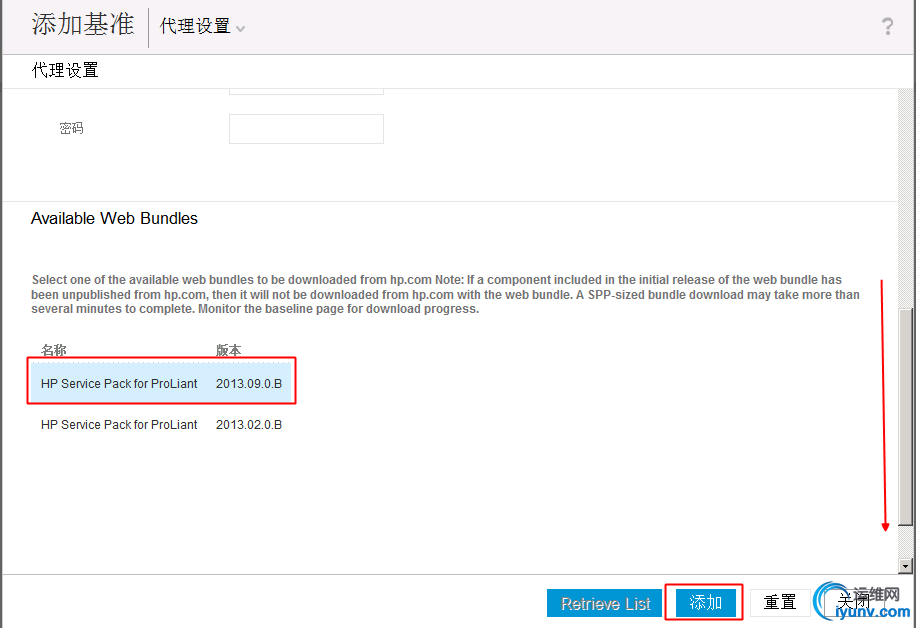Click the 密码 field label
This screenshot has height=628, width=916.
(x=71, y=128)
